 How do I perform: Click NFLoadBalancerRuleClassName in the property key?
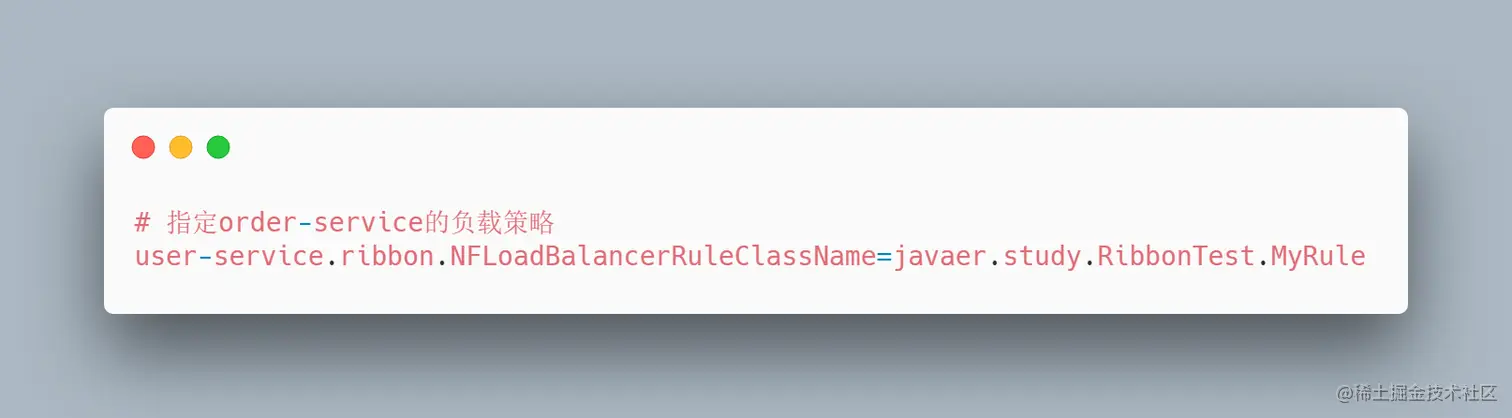tap(663, 257)
